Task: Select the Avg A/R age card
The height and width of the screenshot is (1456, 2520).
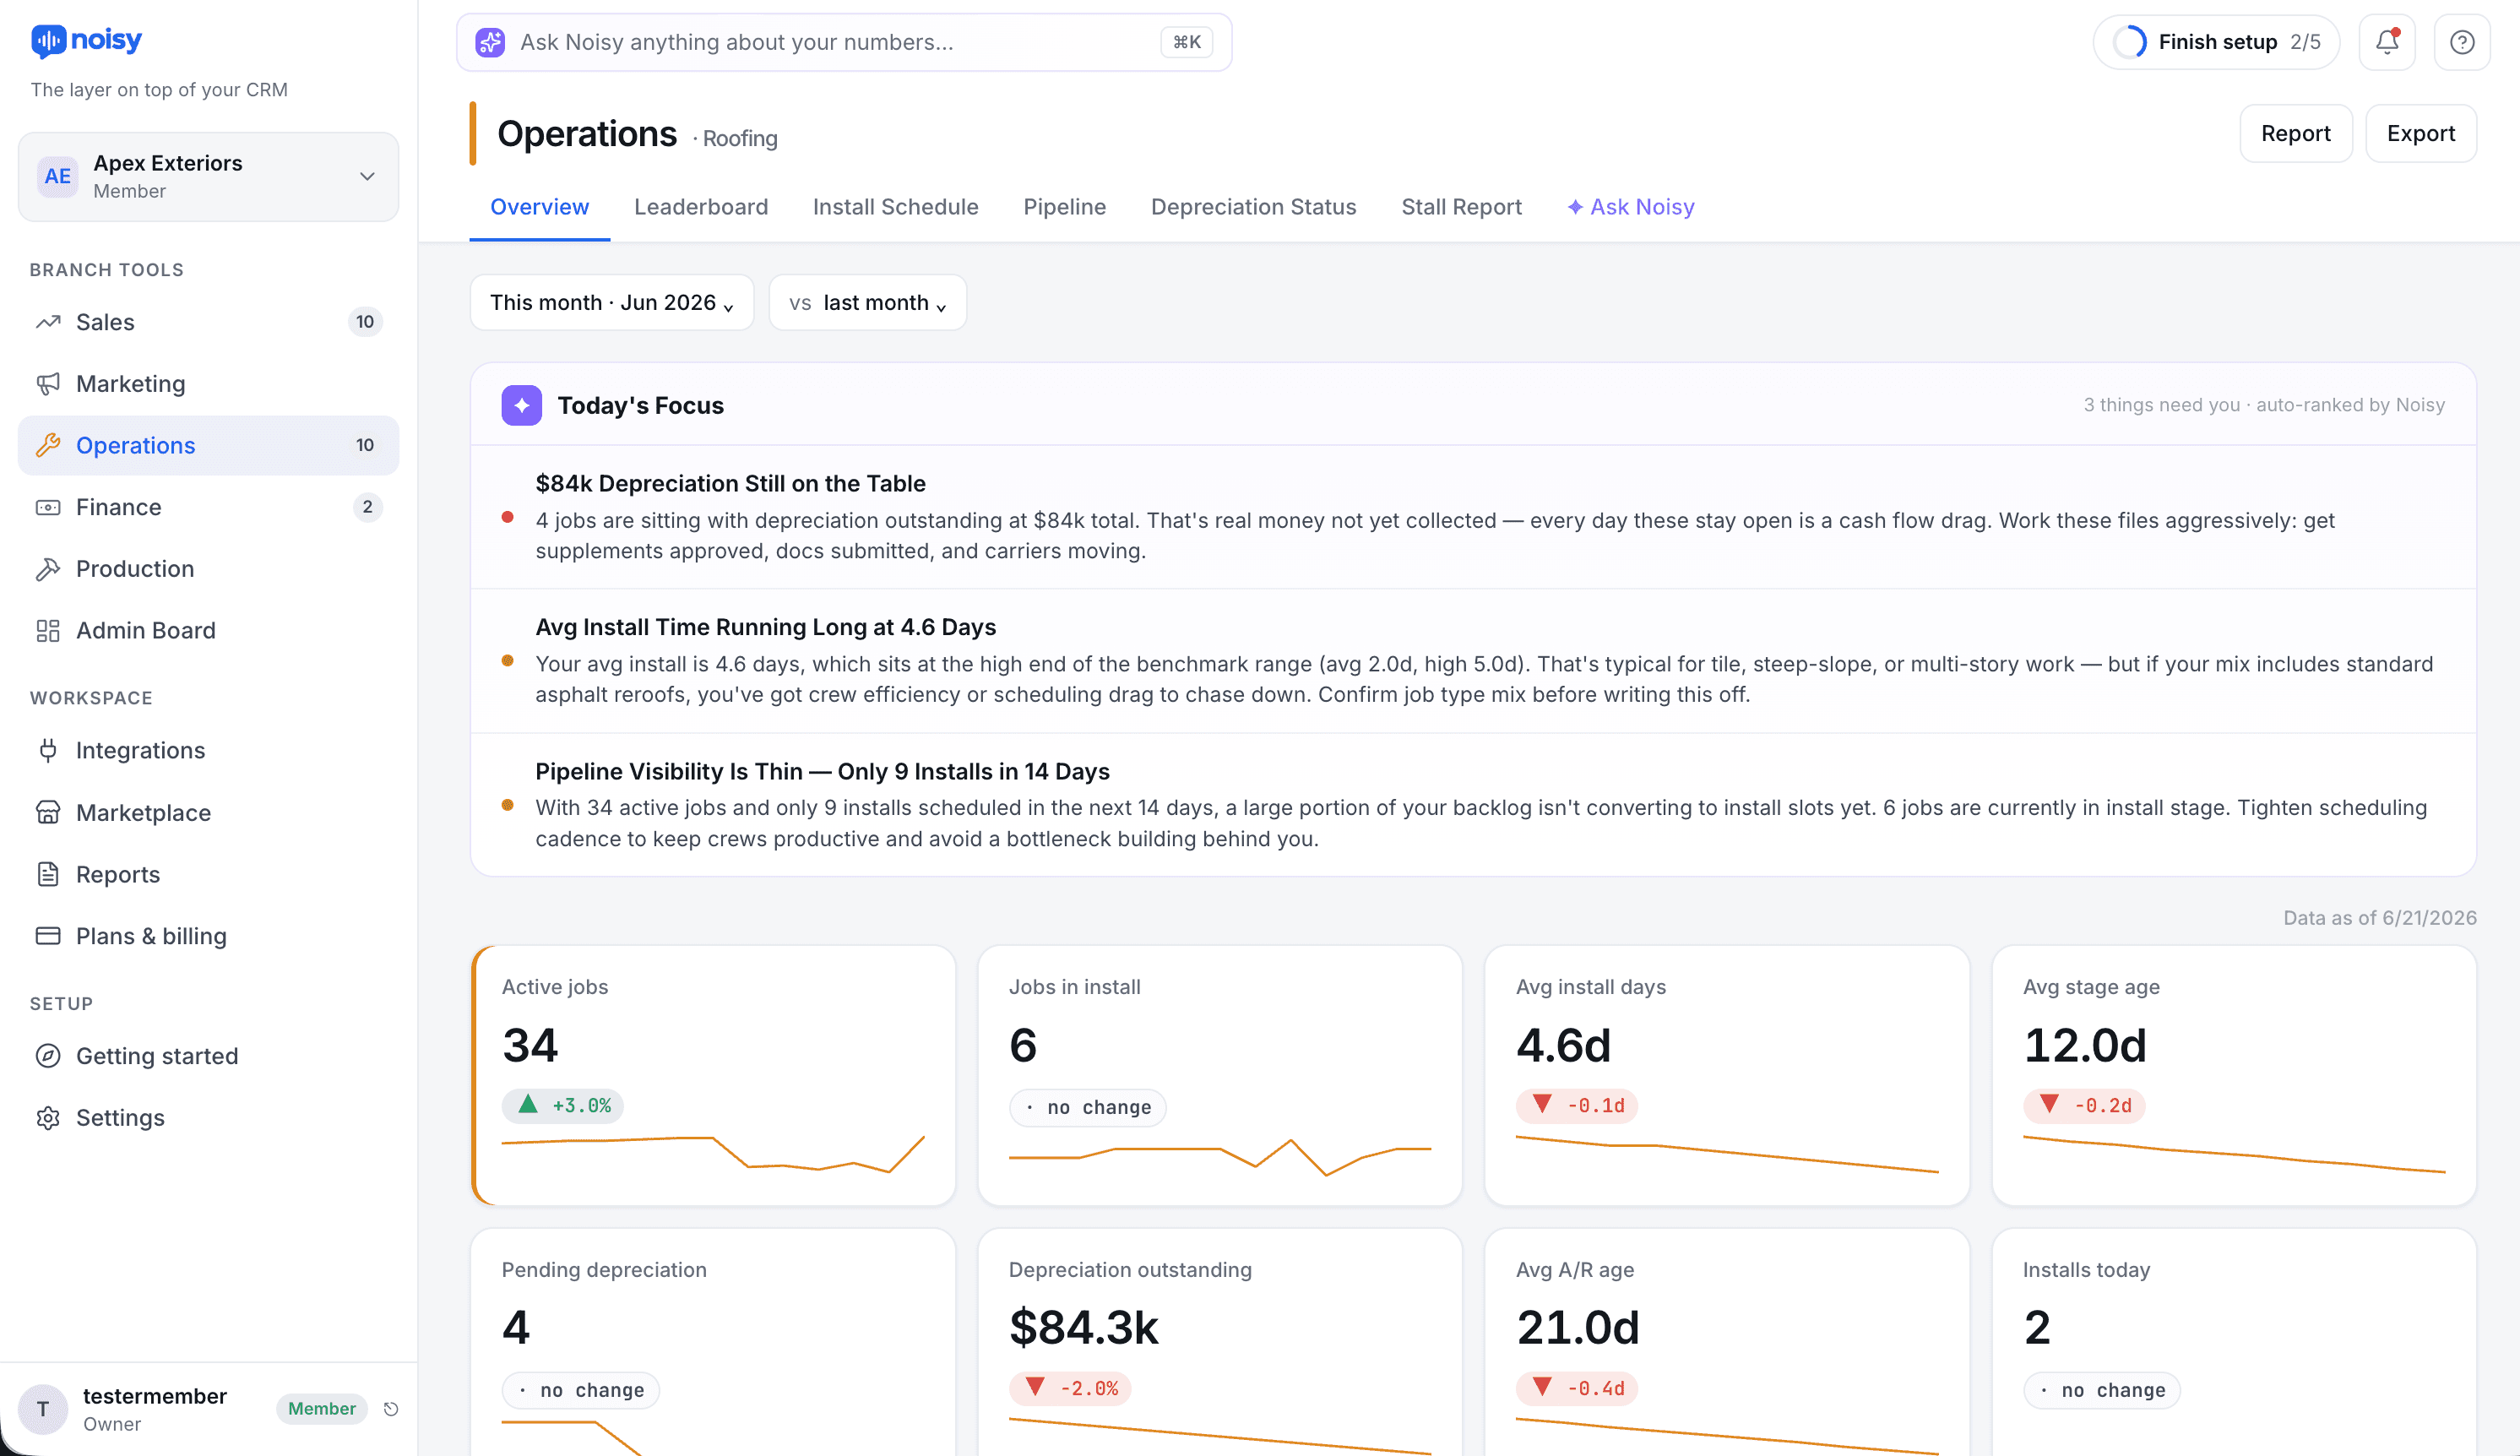Action: pos(1727,1342)
